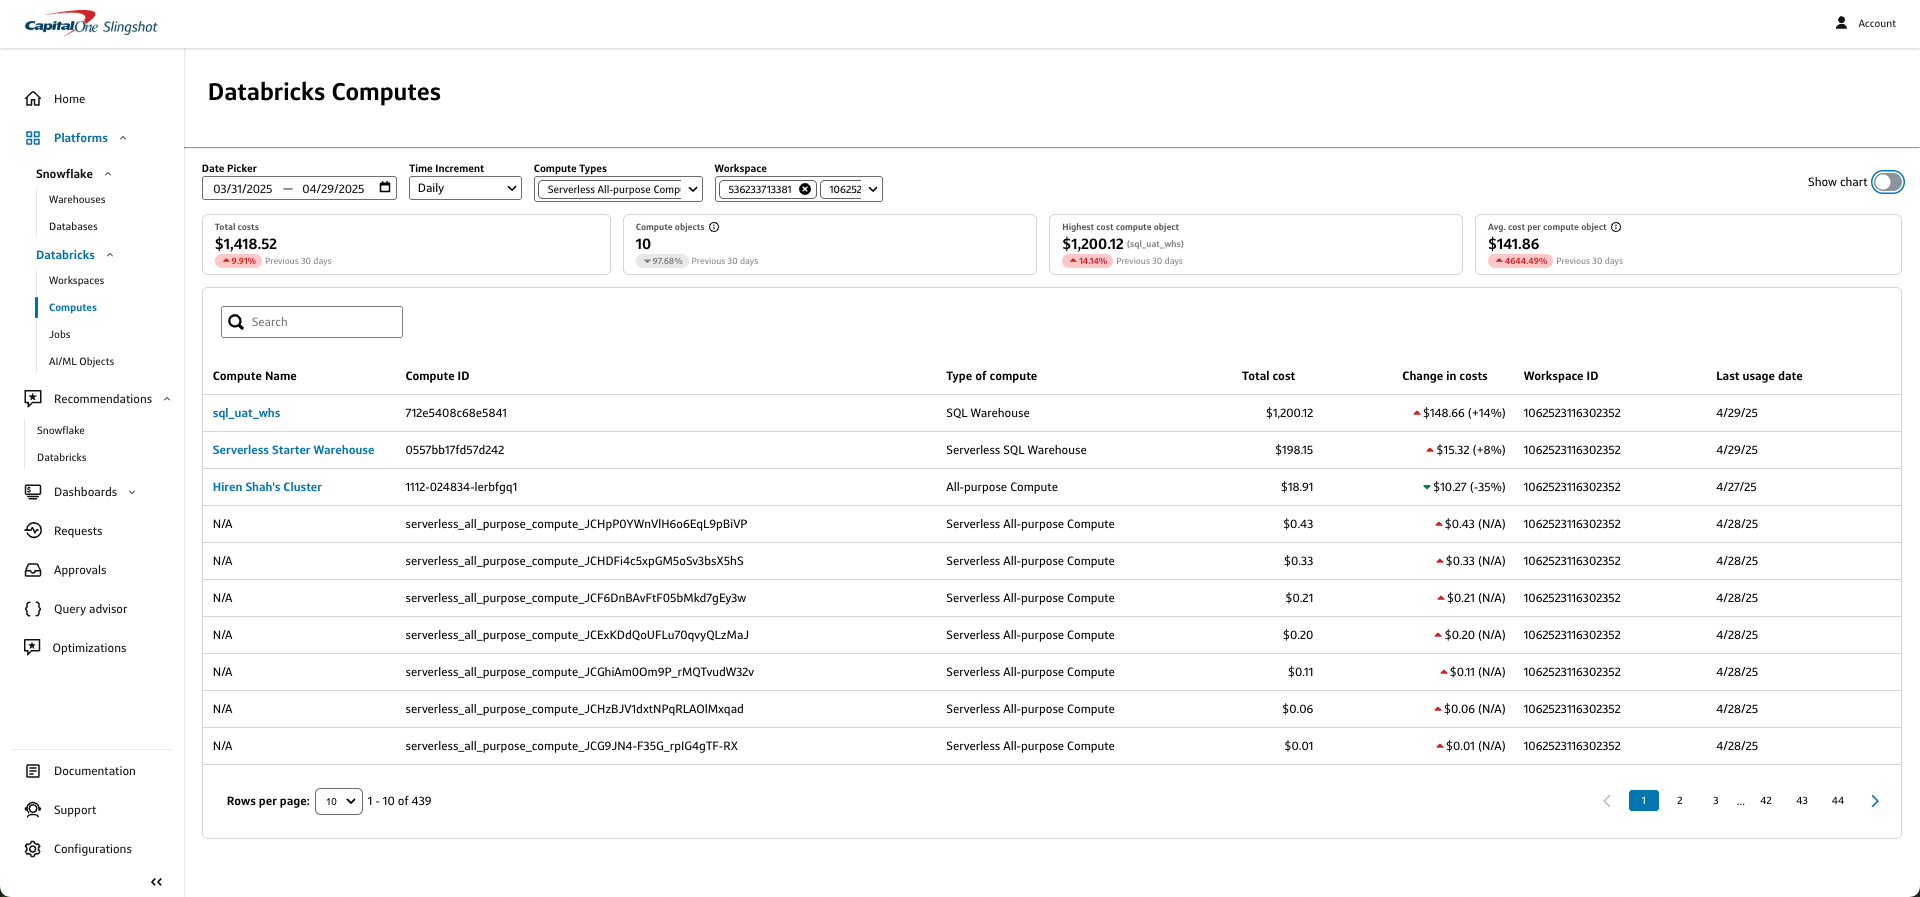Viewport: 1920px width, 897px height.
Task: Click compute ID 712e5408c68e5841
Action: point(456,413)
